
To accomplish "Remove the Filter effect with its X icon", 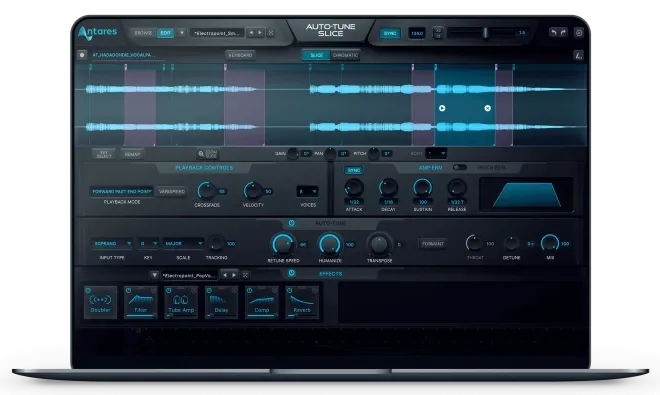I will coord(154,290).
